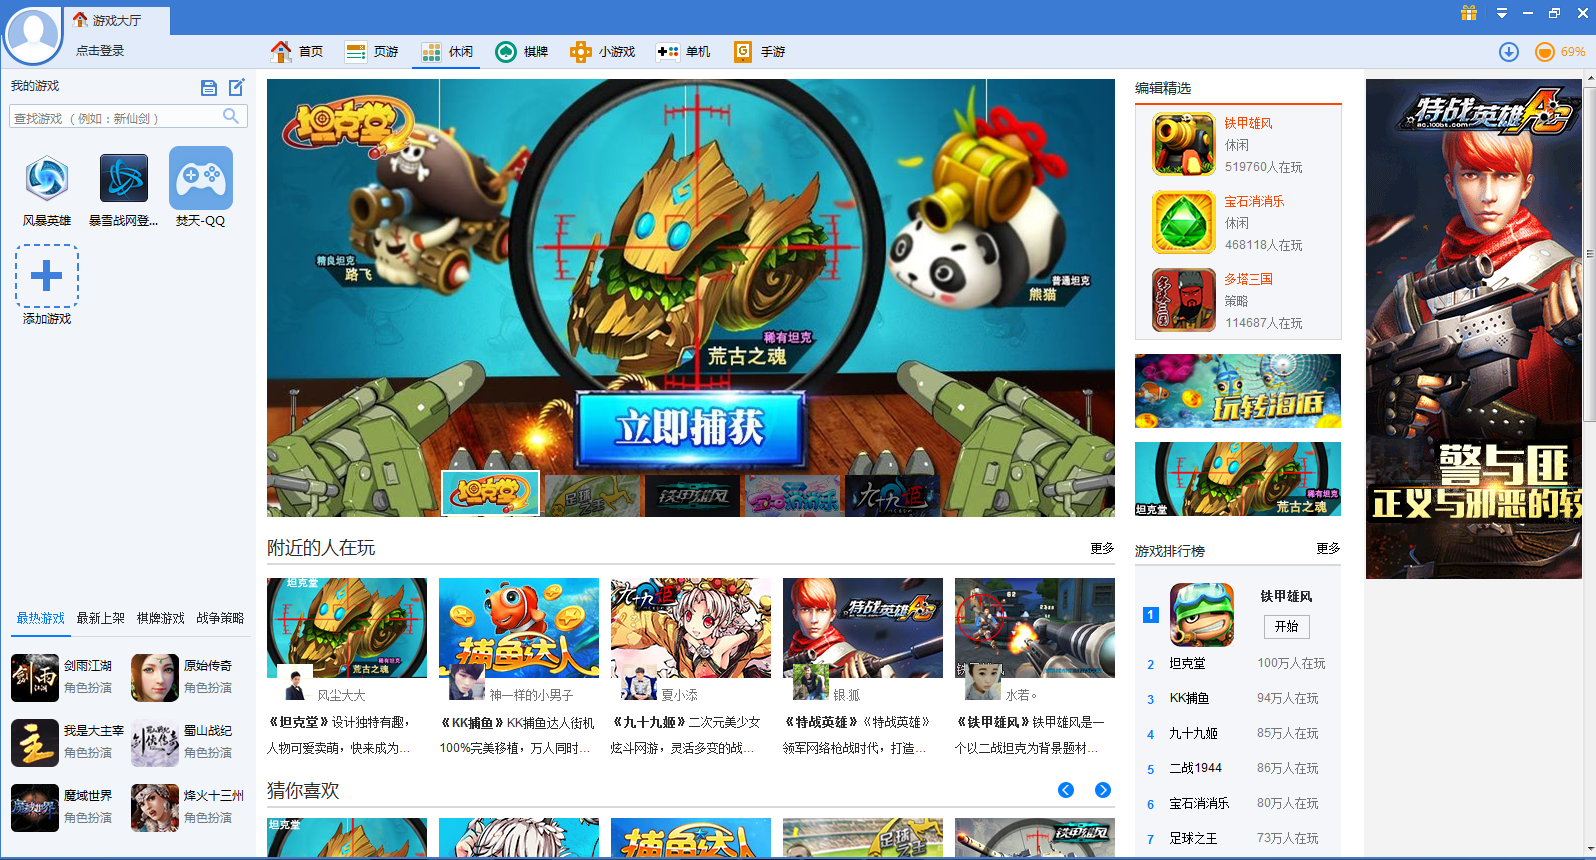The height and width of the screenshot is (860, 1596).
Task: Open the 手游 navigation tab
Action: tap(760, 52)
